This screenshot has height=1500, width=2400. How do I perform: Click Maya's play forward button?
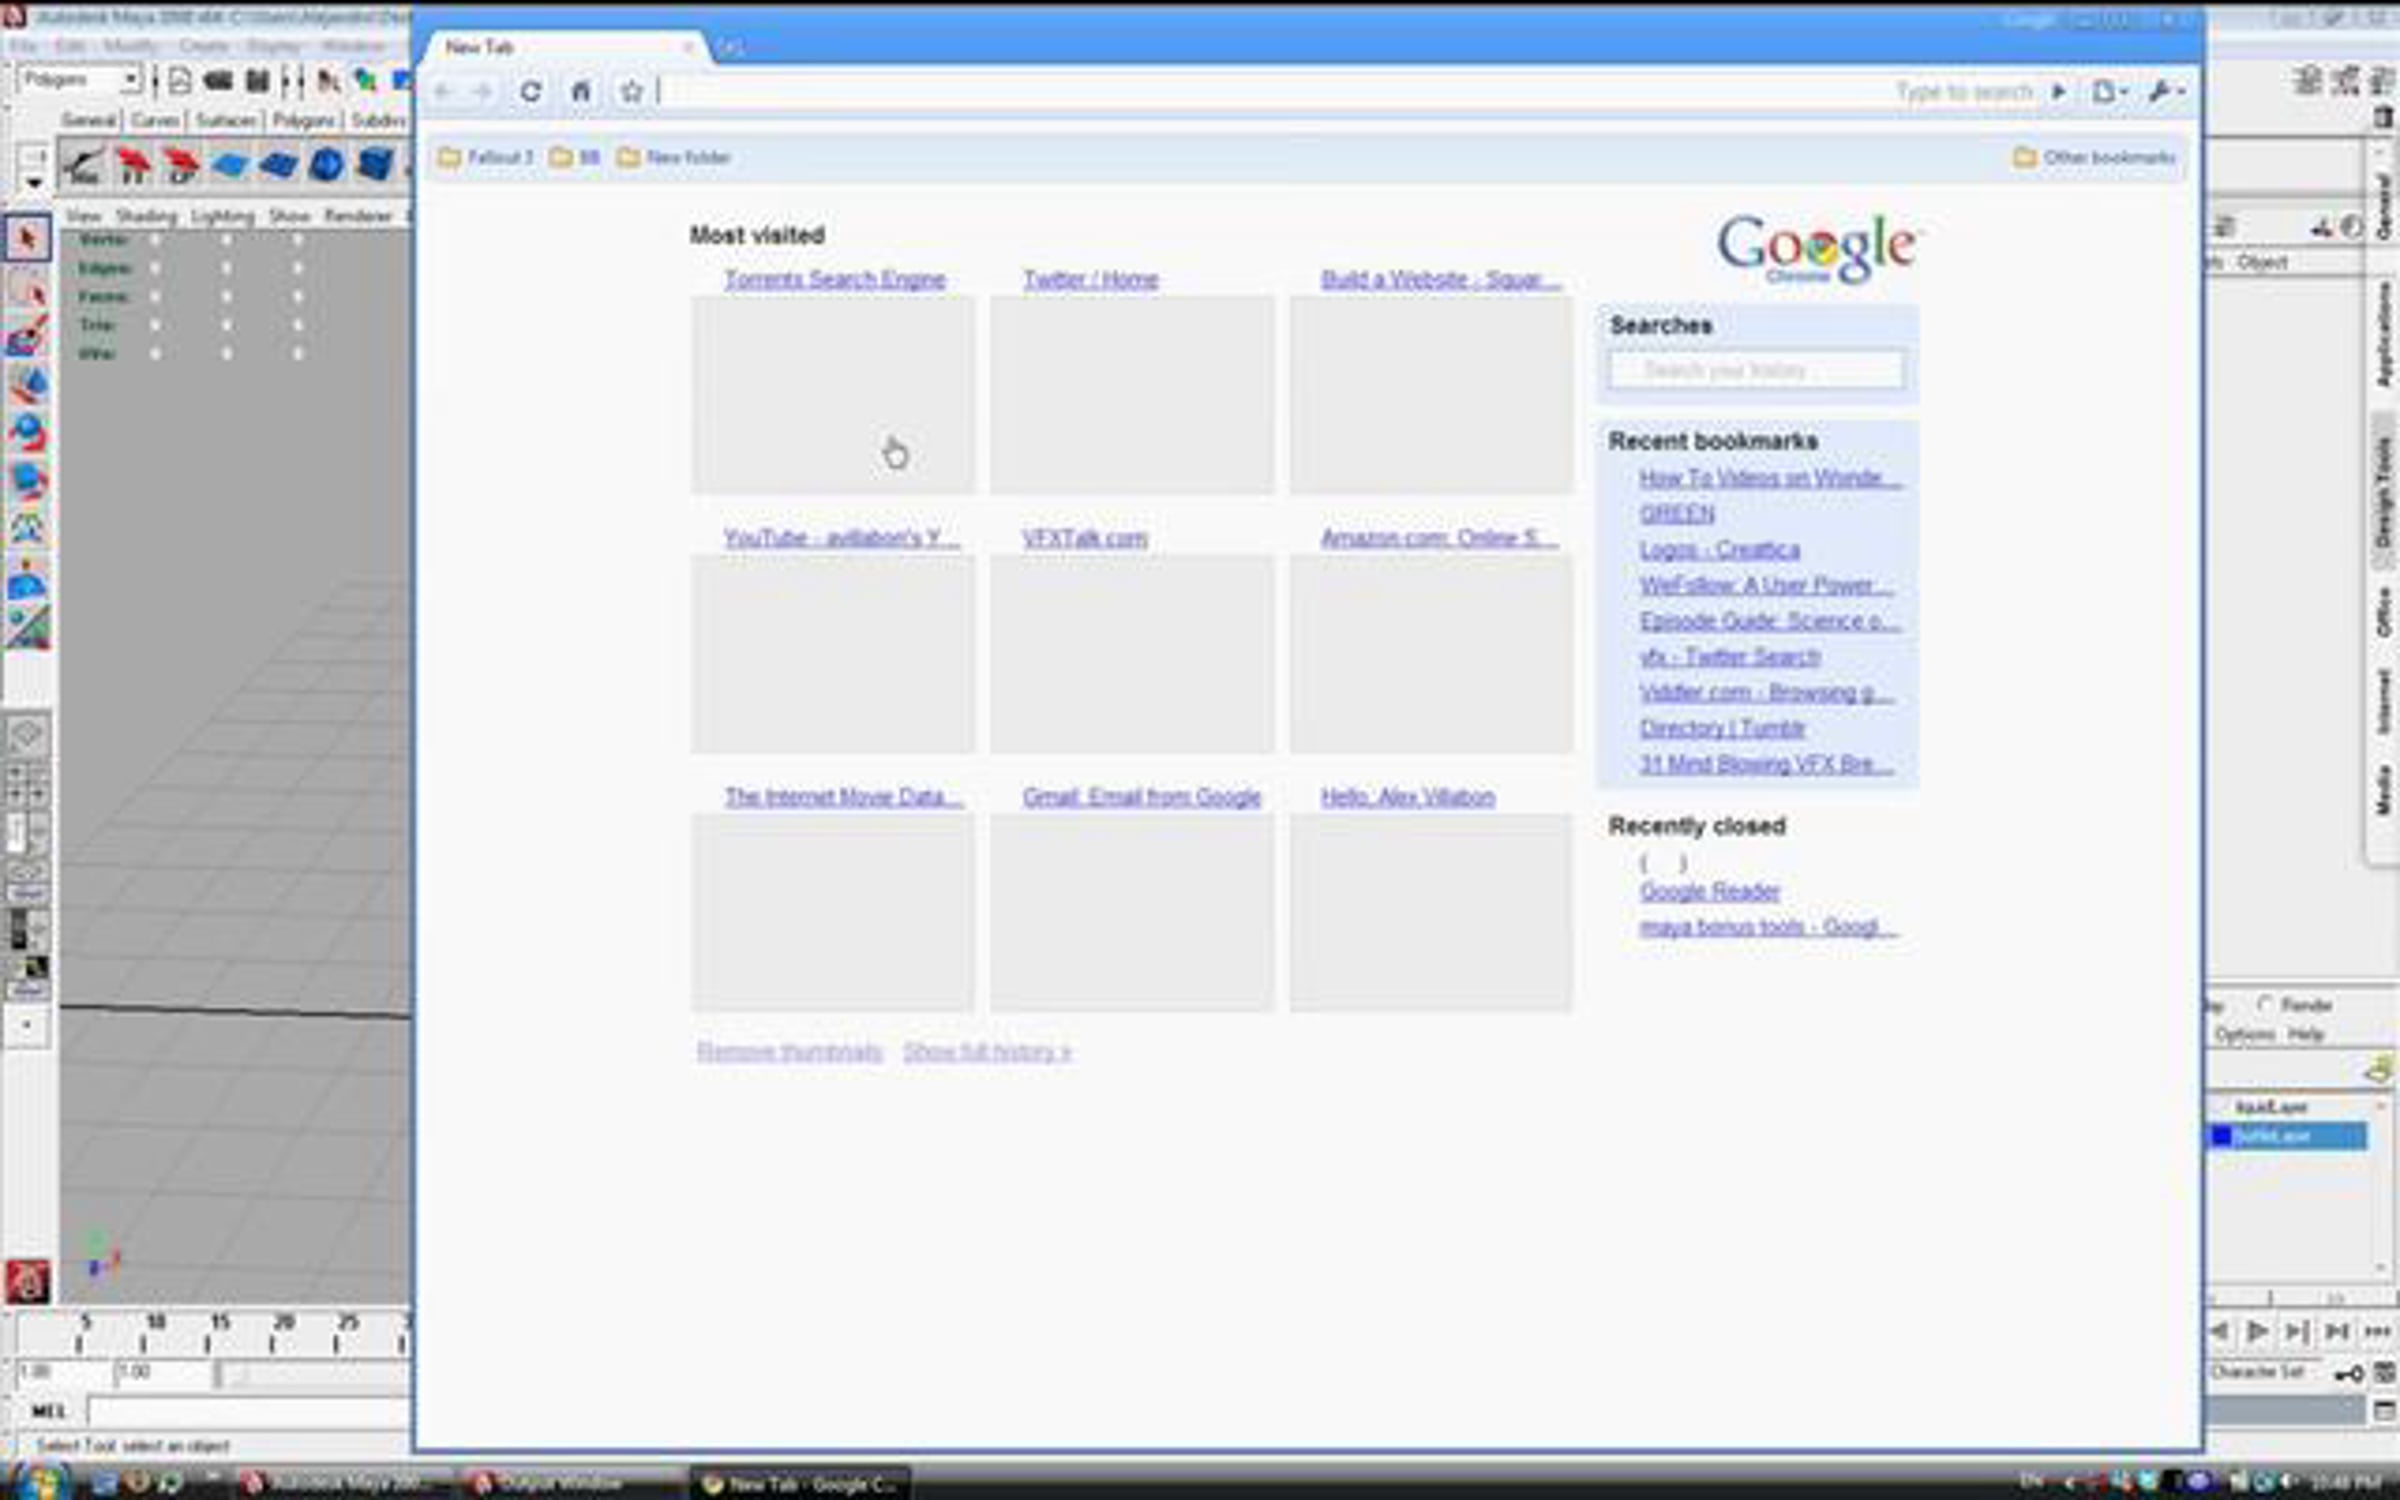click(2257, 1331)
